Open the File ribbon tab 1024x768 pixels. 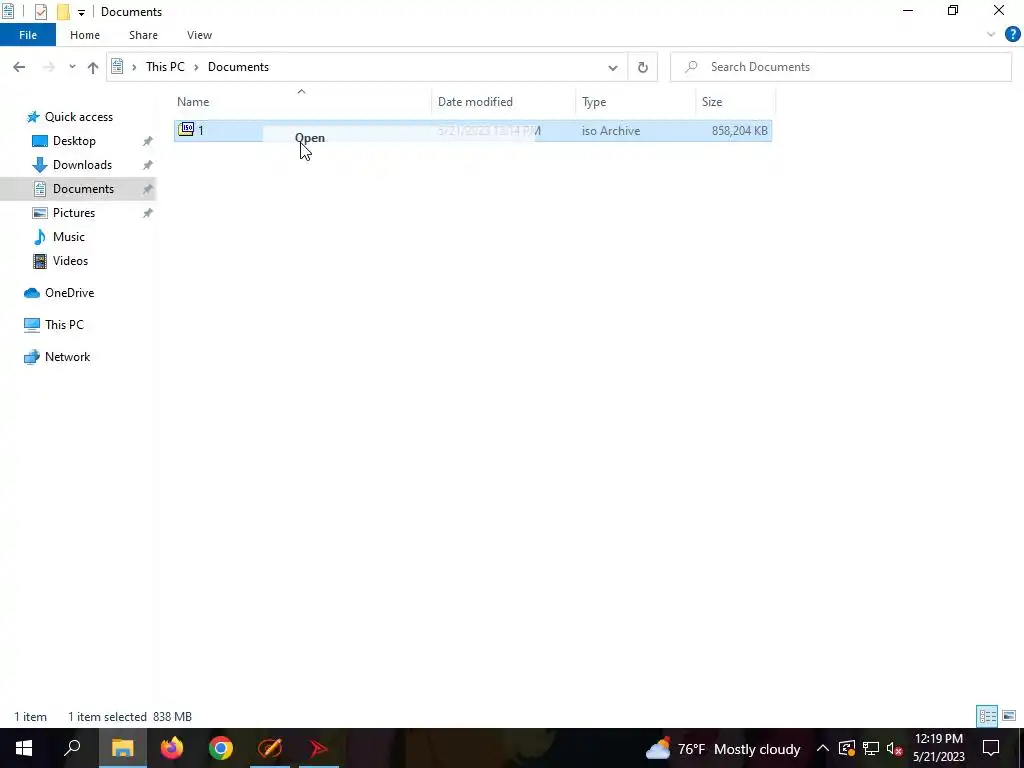point(28,35)
